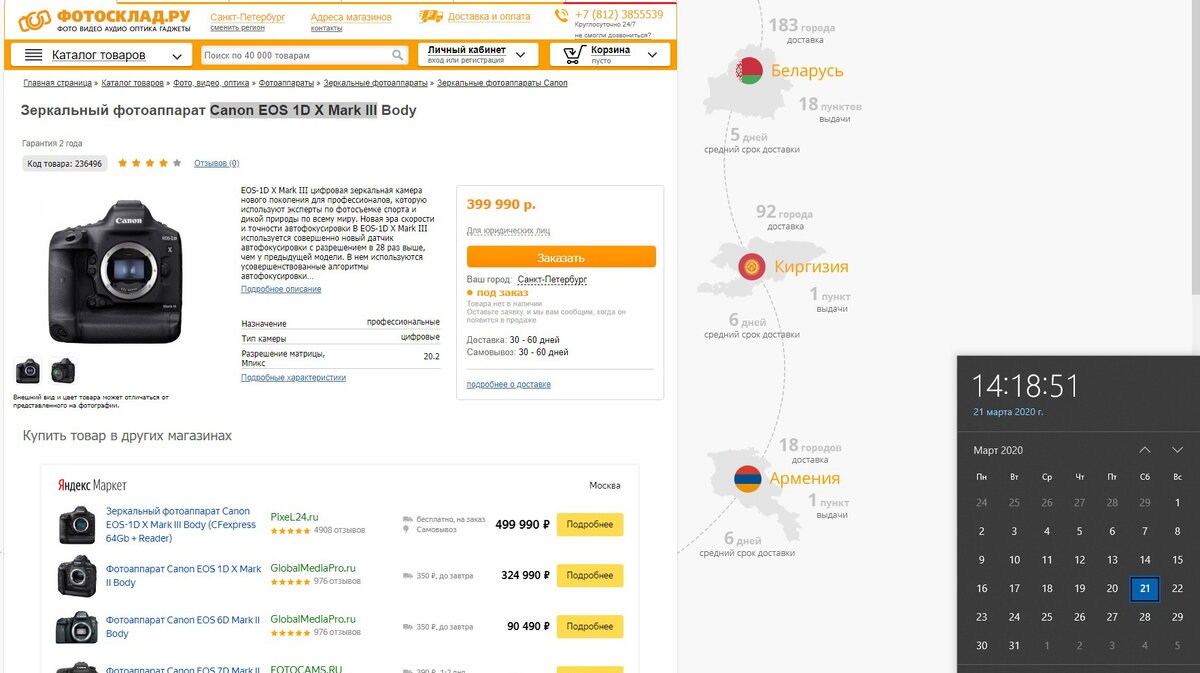
Task: Click the Код товара: 236496 label
Action: click(x=65, y=163)
